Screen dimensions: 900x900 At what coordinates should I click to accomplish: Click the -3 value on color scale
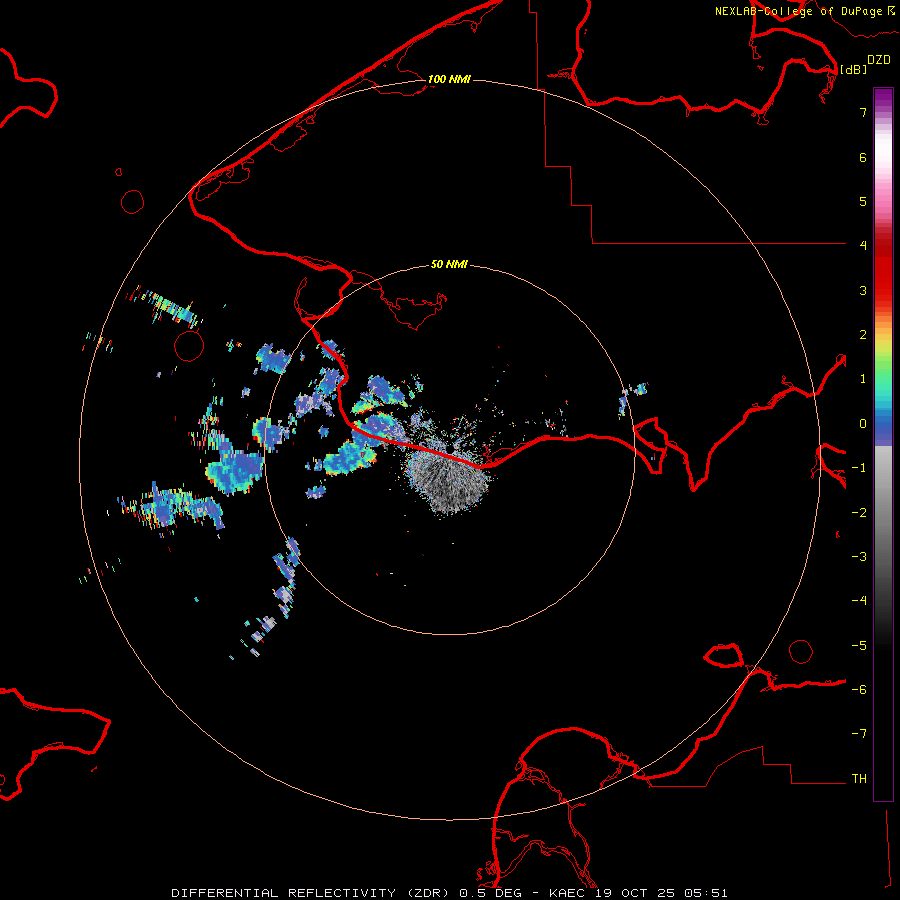(859, 557)
